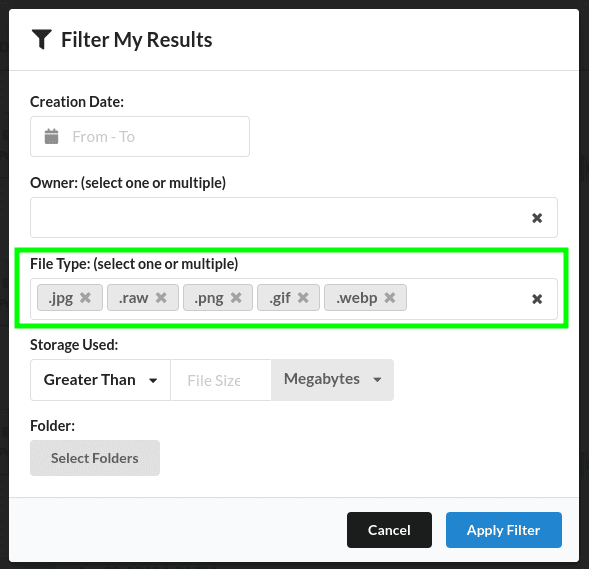Clear the Owner field selection
Screen dimensions: 589x569
pos(537,218)
